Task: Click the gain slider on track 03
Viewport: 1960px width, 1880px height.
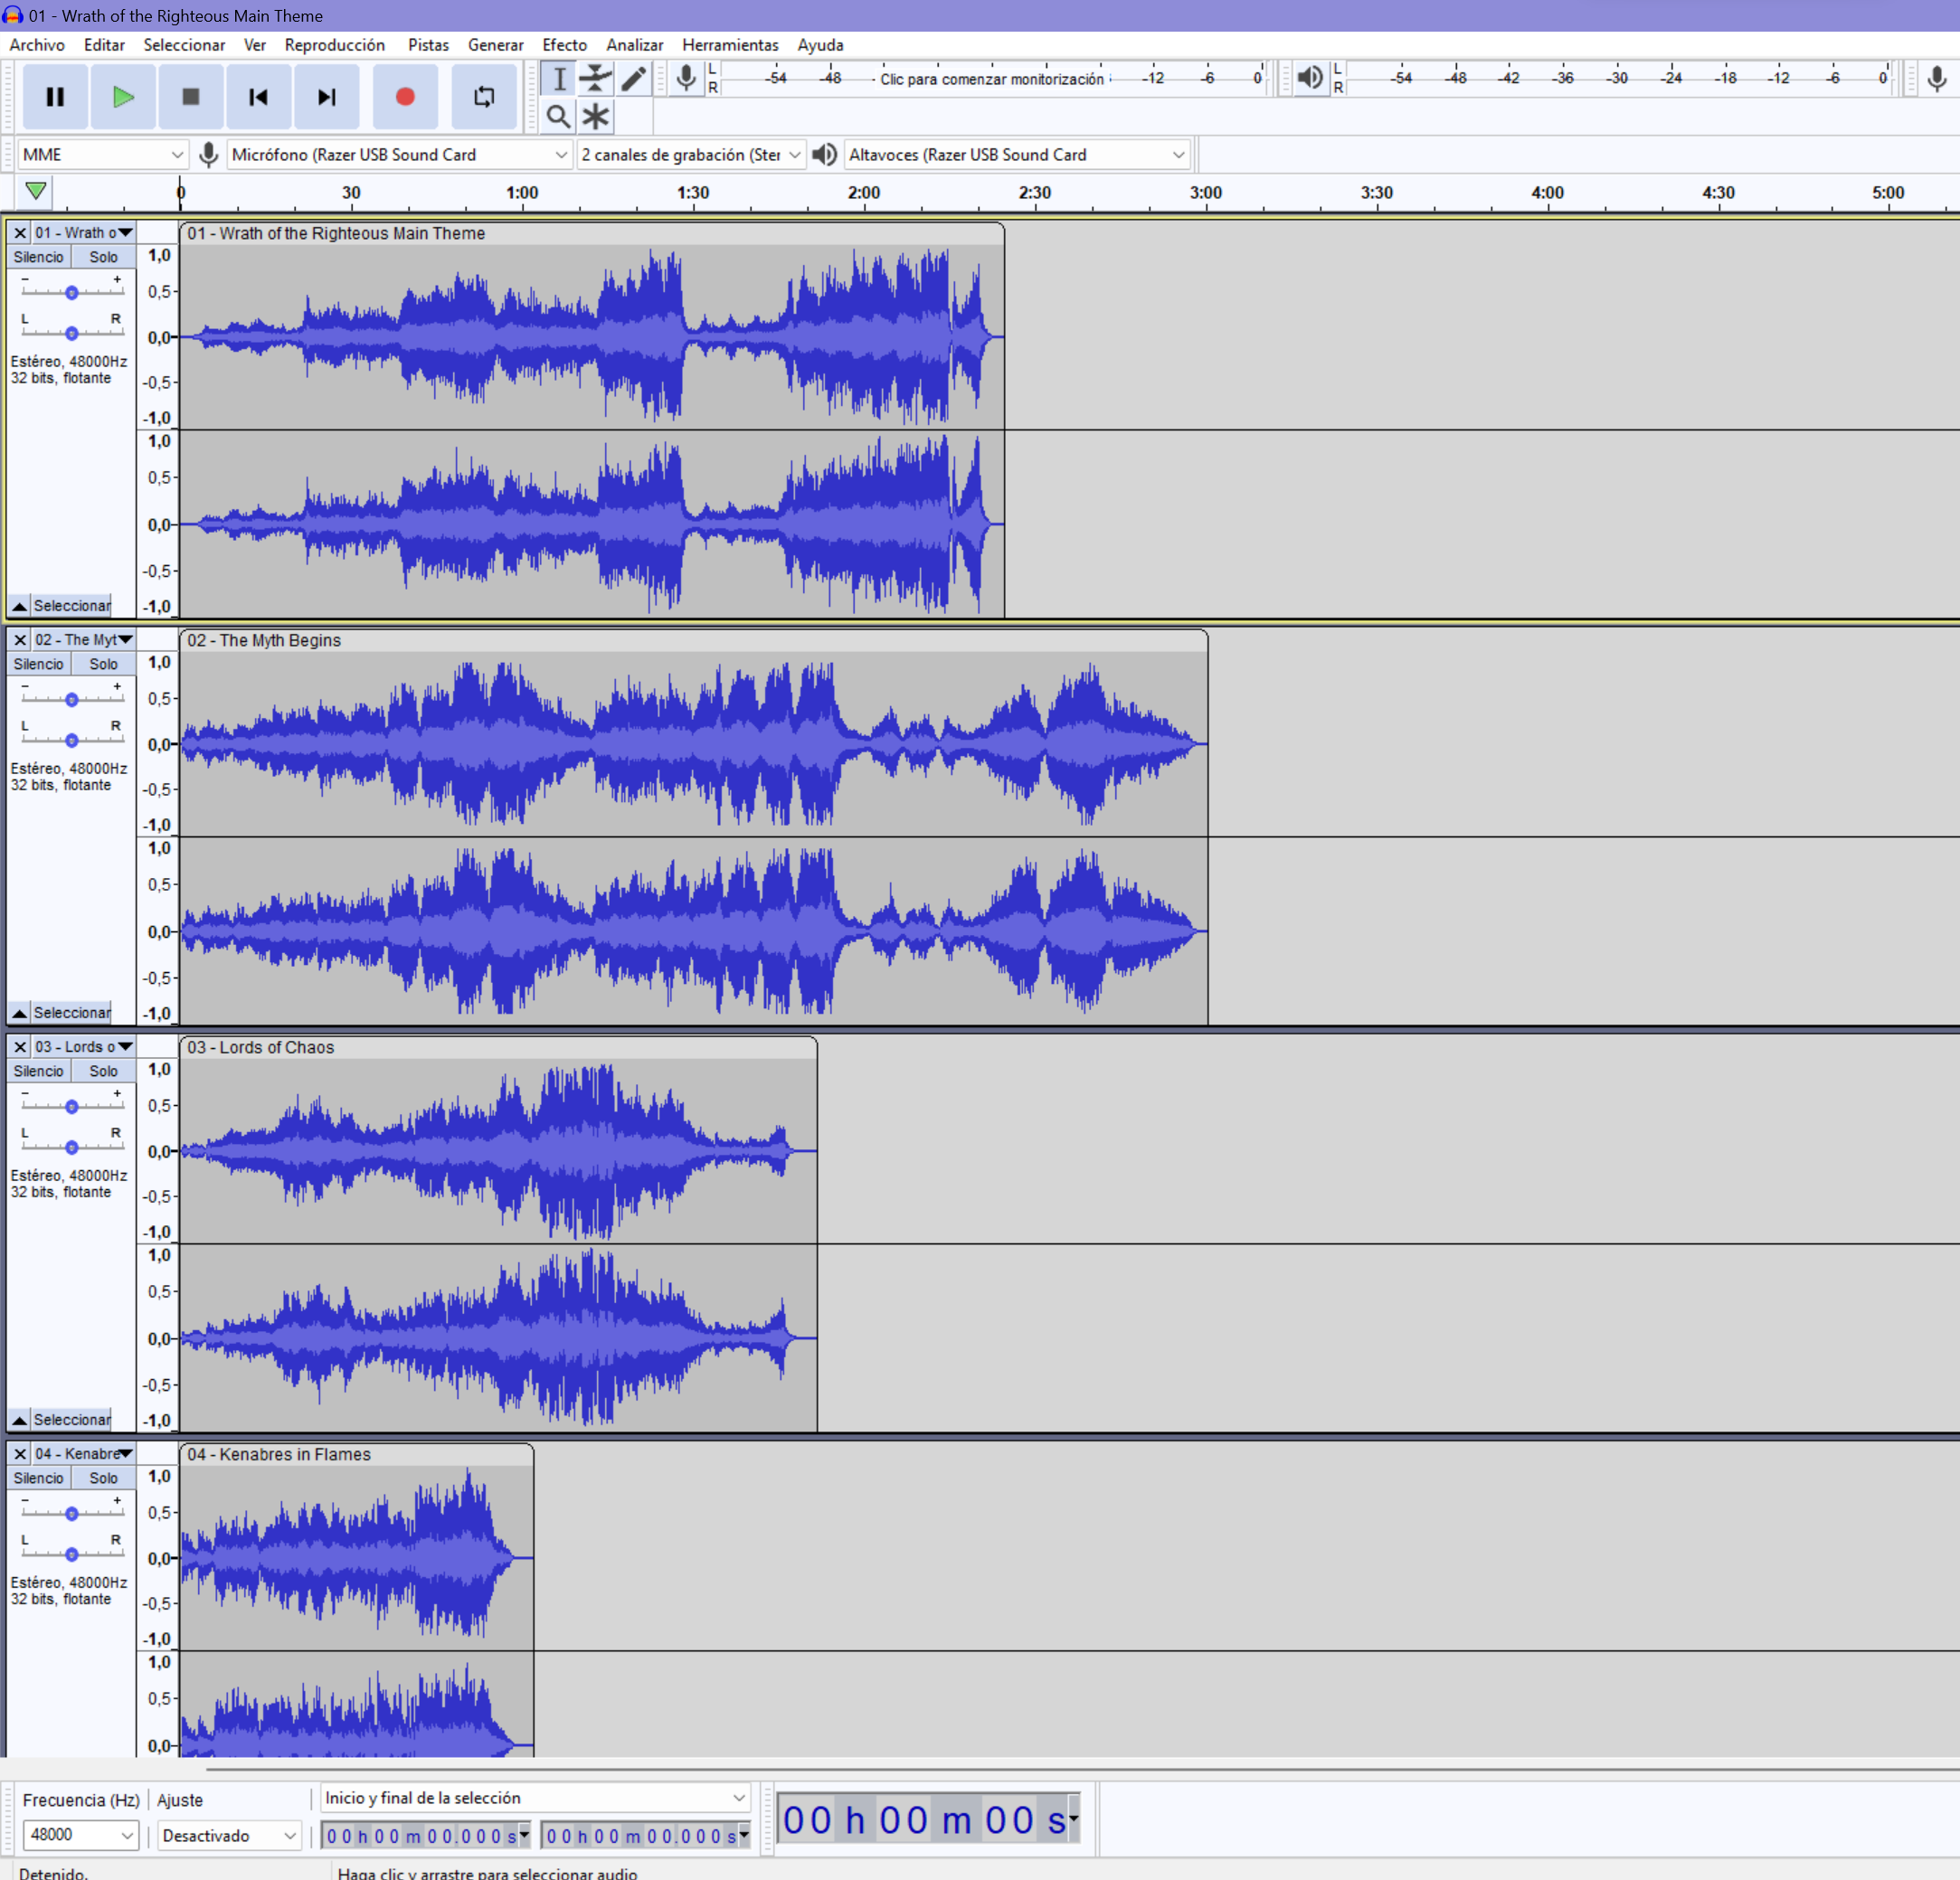Action: 72,1106
